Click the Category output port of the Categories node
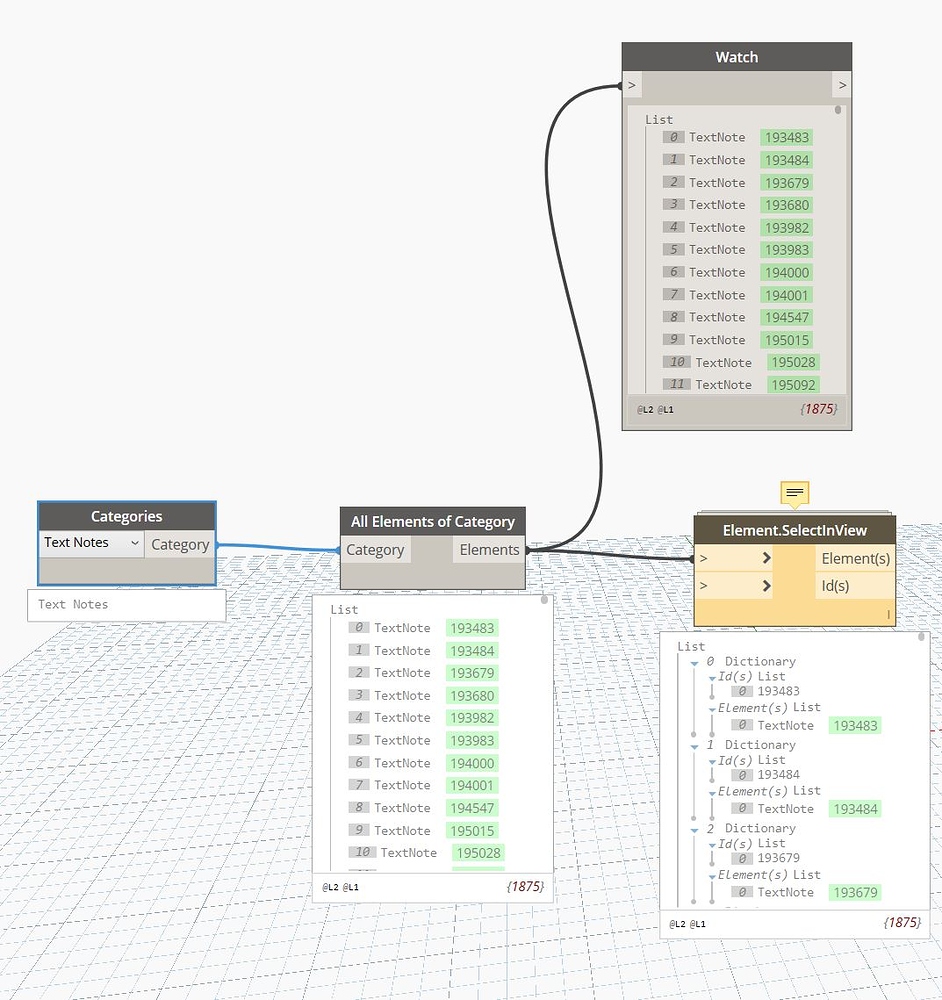The height and width of the screenshot is (1000, 942). point(180,544)
